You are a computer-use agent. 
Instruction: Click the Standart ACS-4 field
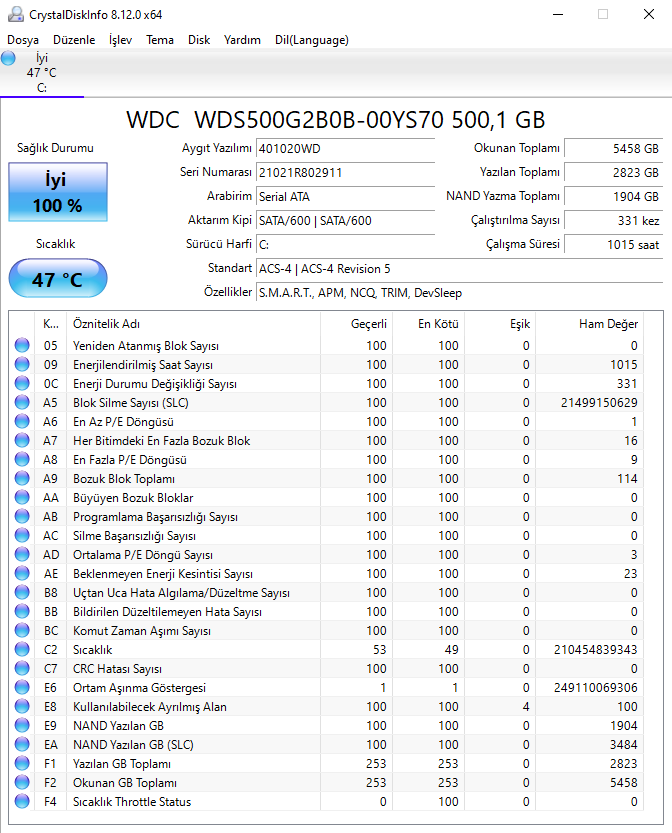[460, 269]
